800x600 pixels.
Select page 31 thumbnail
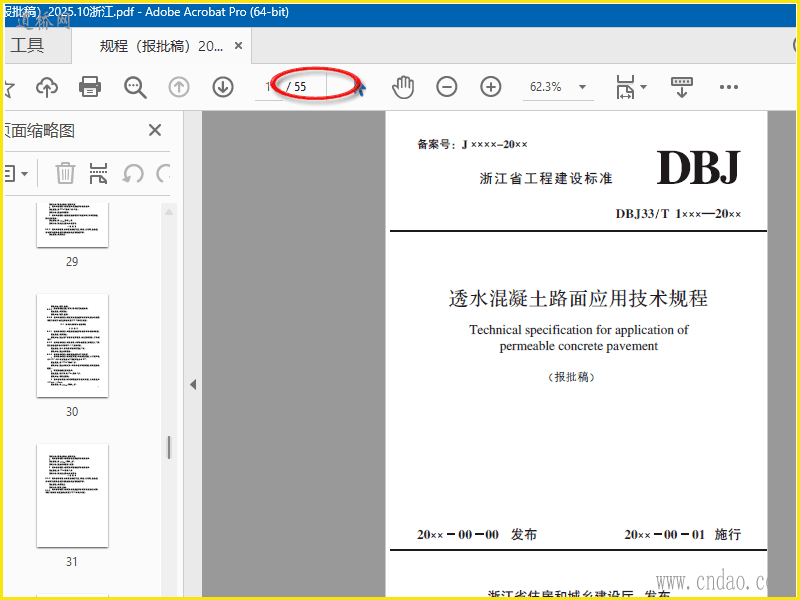pos(72,495)
